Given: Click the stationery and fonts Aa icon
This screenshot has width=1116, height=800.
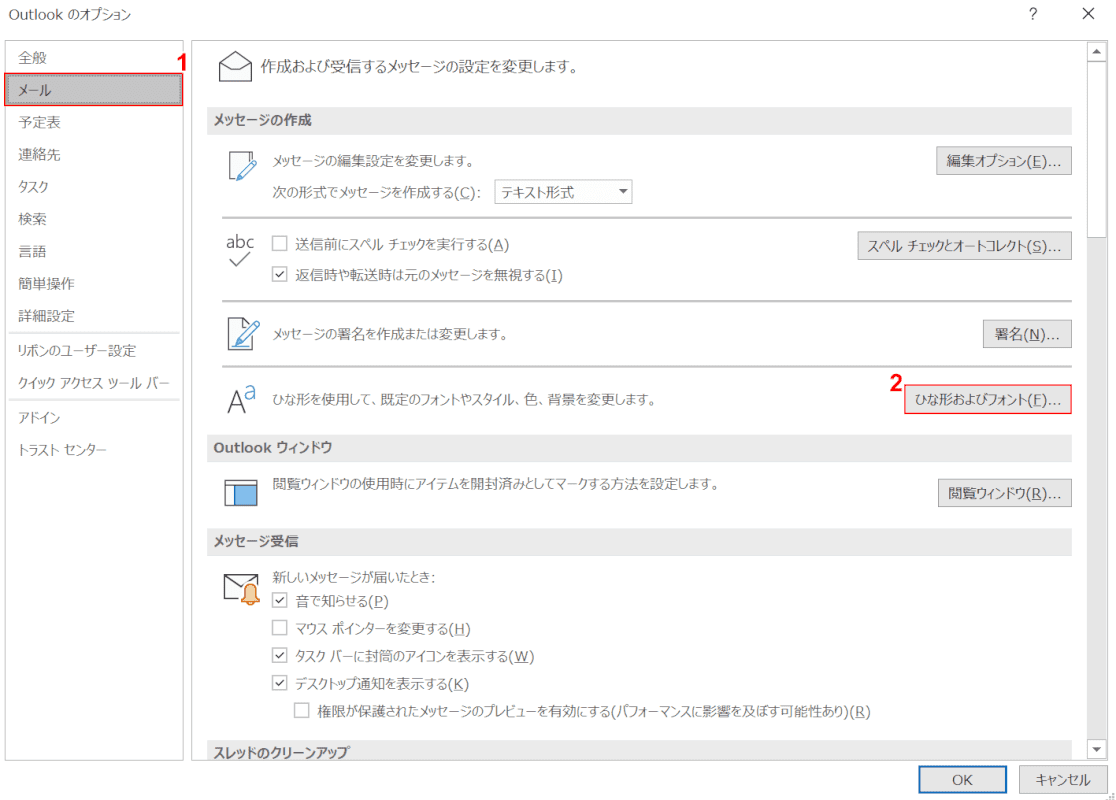Looking at the screenshot, I should 241,399.
